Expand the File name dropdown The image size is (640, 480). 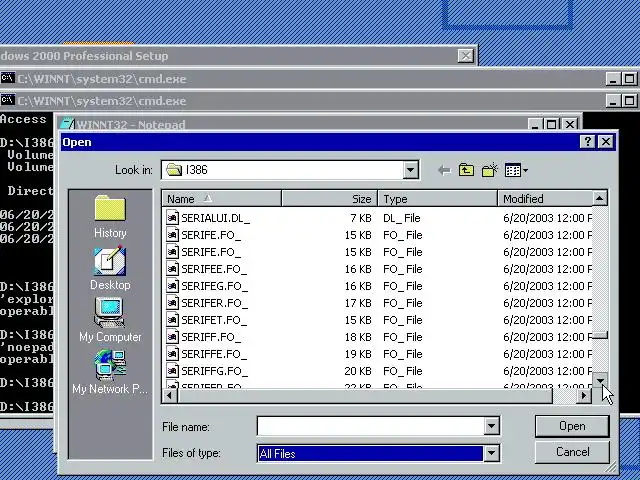click(491, 427)
